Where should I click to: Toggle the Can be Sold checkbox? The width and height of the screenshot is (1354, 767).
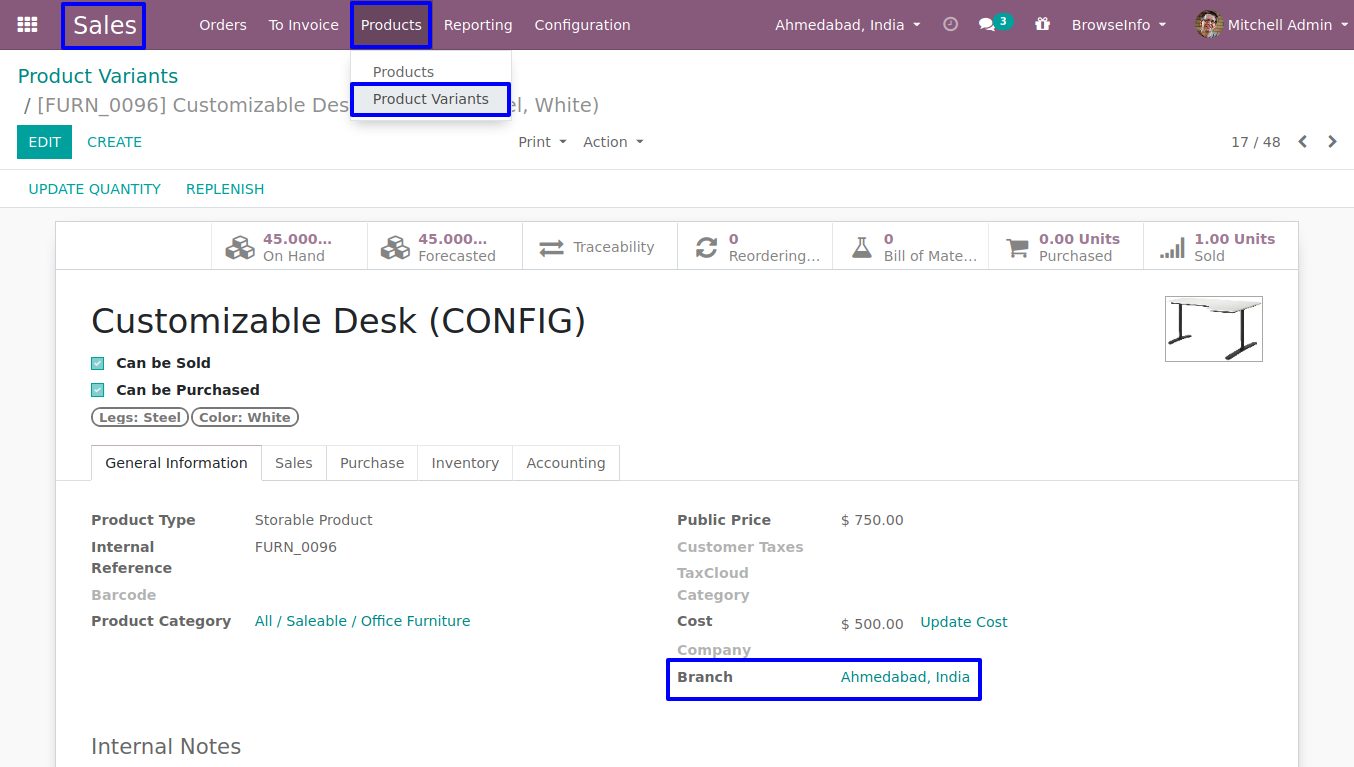pos(98,363)
